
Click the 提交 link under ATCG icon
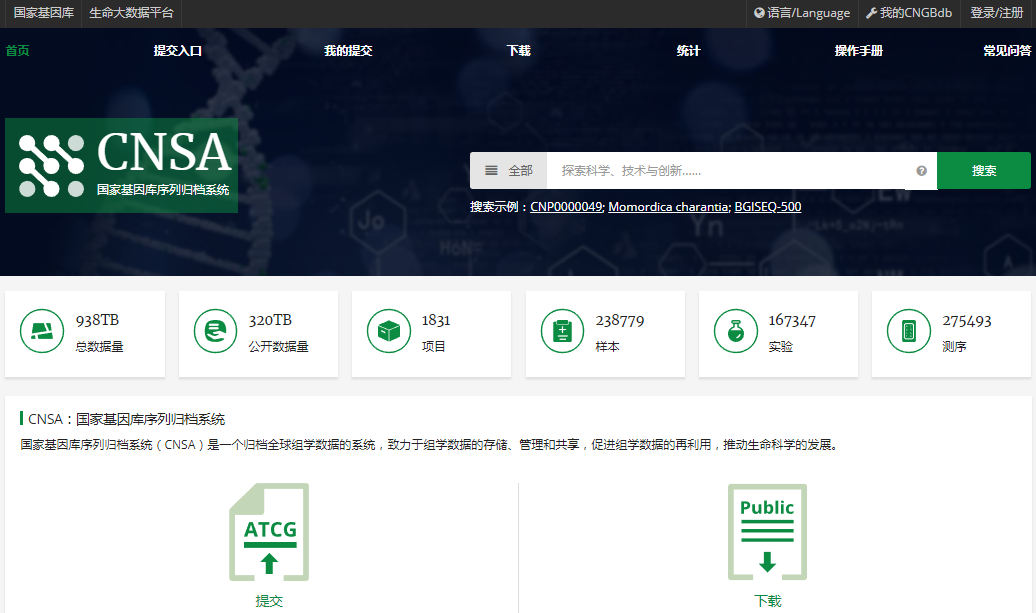pos(269,601)
